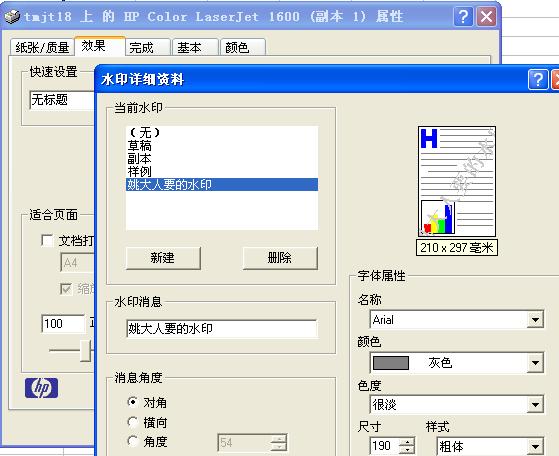Toggle the 文档打印 checkbox
559x456 pixels.
47,240
